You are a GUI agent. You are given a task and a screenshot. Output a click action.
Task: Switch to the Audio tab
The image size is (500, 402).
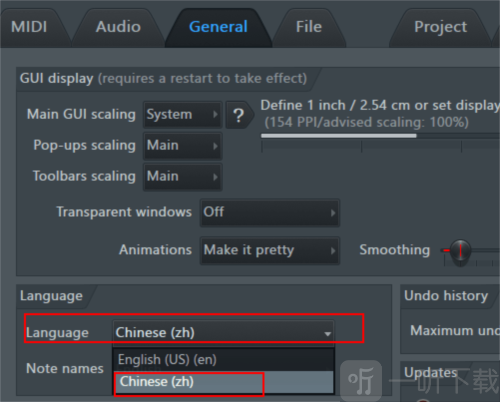pyautogui.click(x=118, y=27)
